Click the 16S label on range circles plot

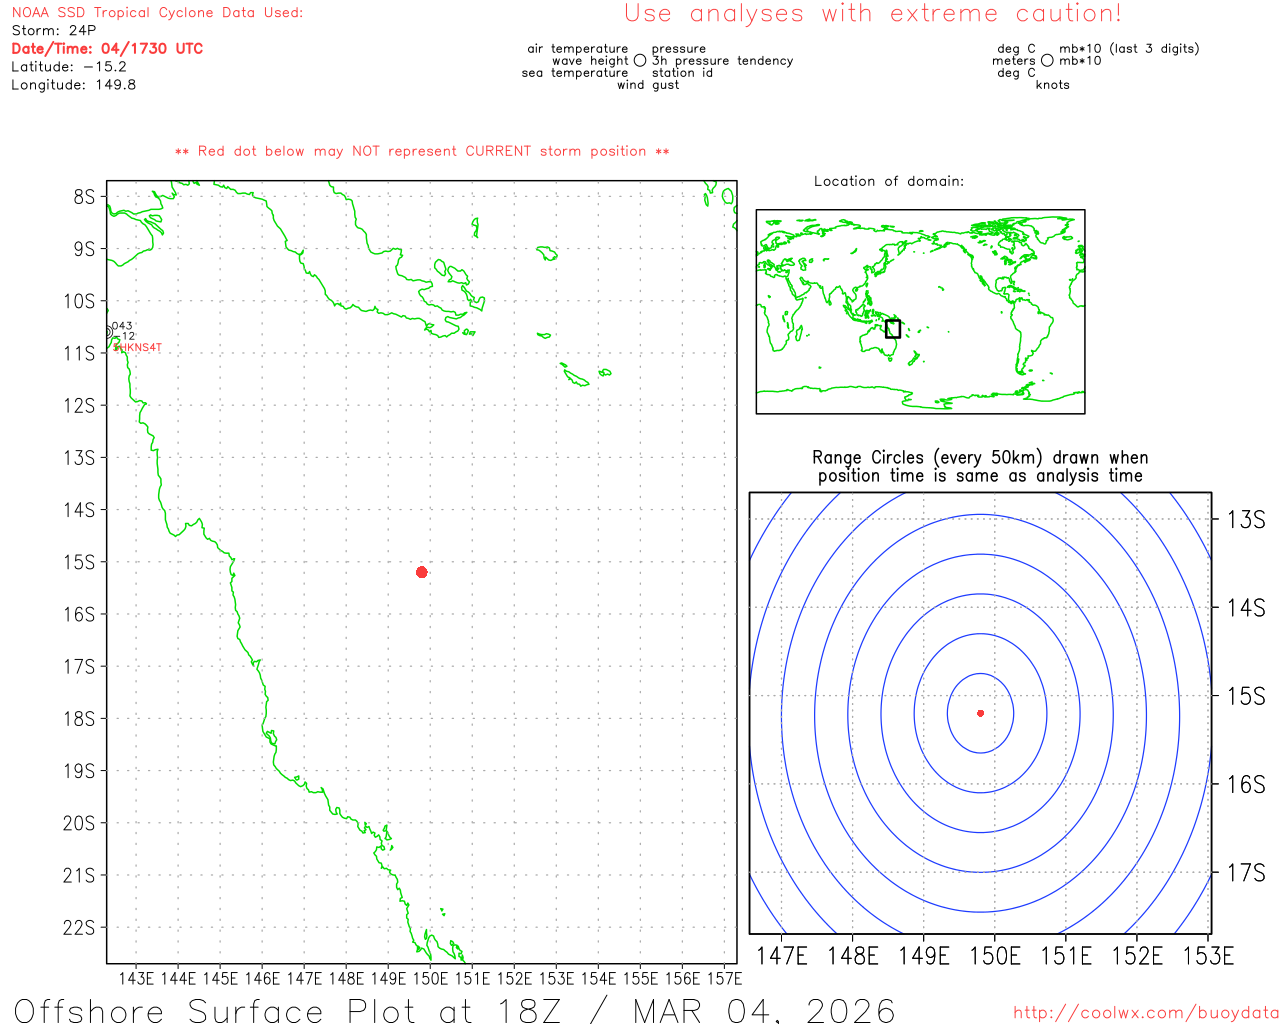(1246, 784)
